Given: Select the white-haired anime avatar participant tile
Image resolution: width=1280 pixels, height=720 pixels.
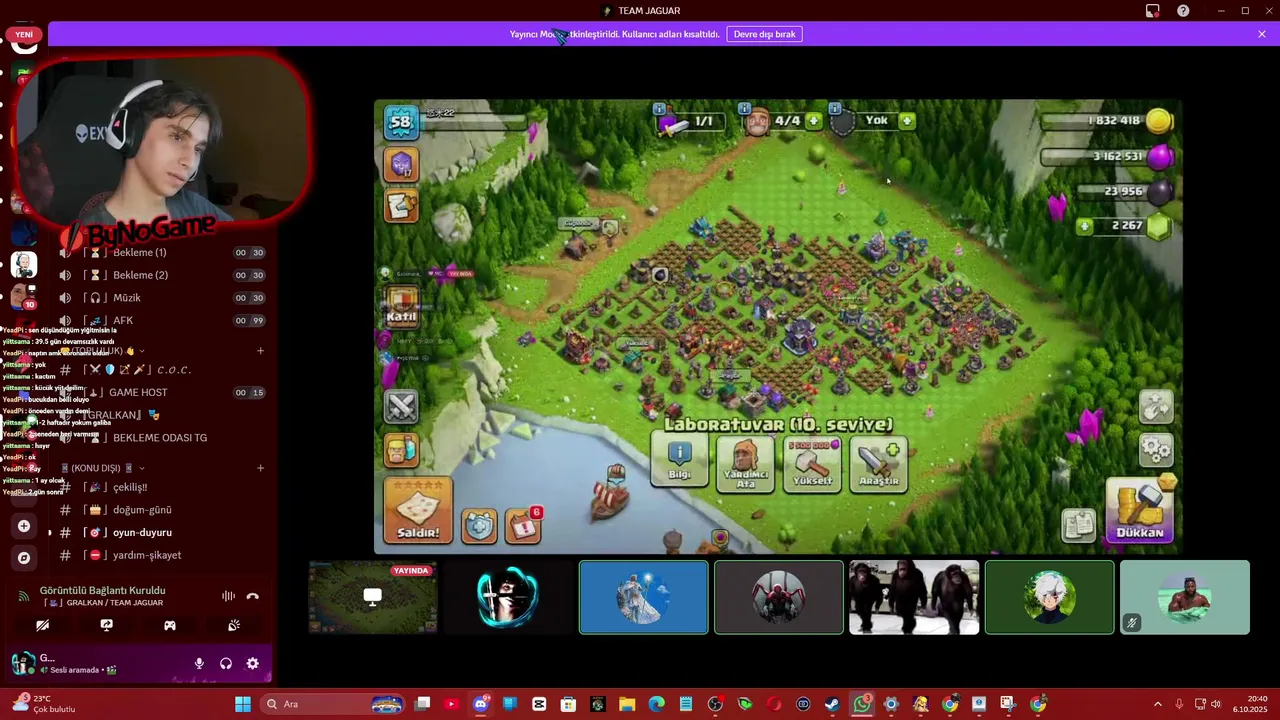Looking at the screenshot, I should coord(1049,598).
